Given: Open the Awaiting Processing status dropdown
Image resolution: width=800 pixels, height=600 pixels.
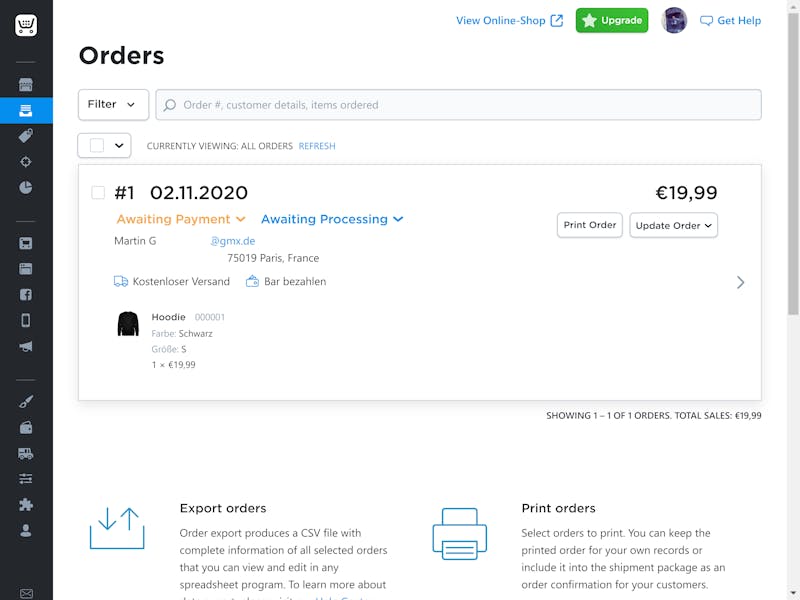Looking at the screenshot, I should 332,219.
